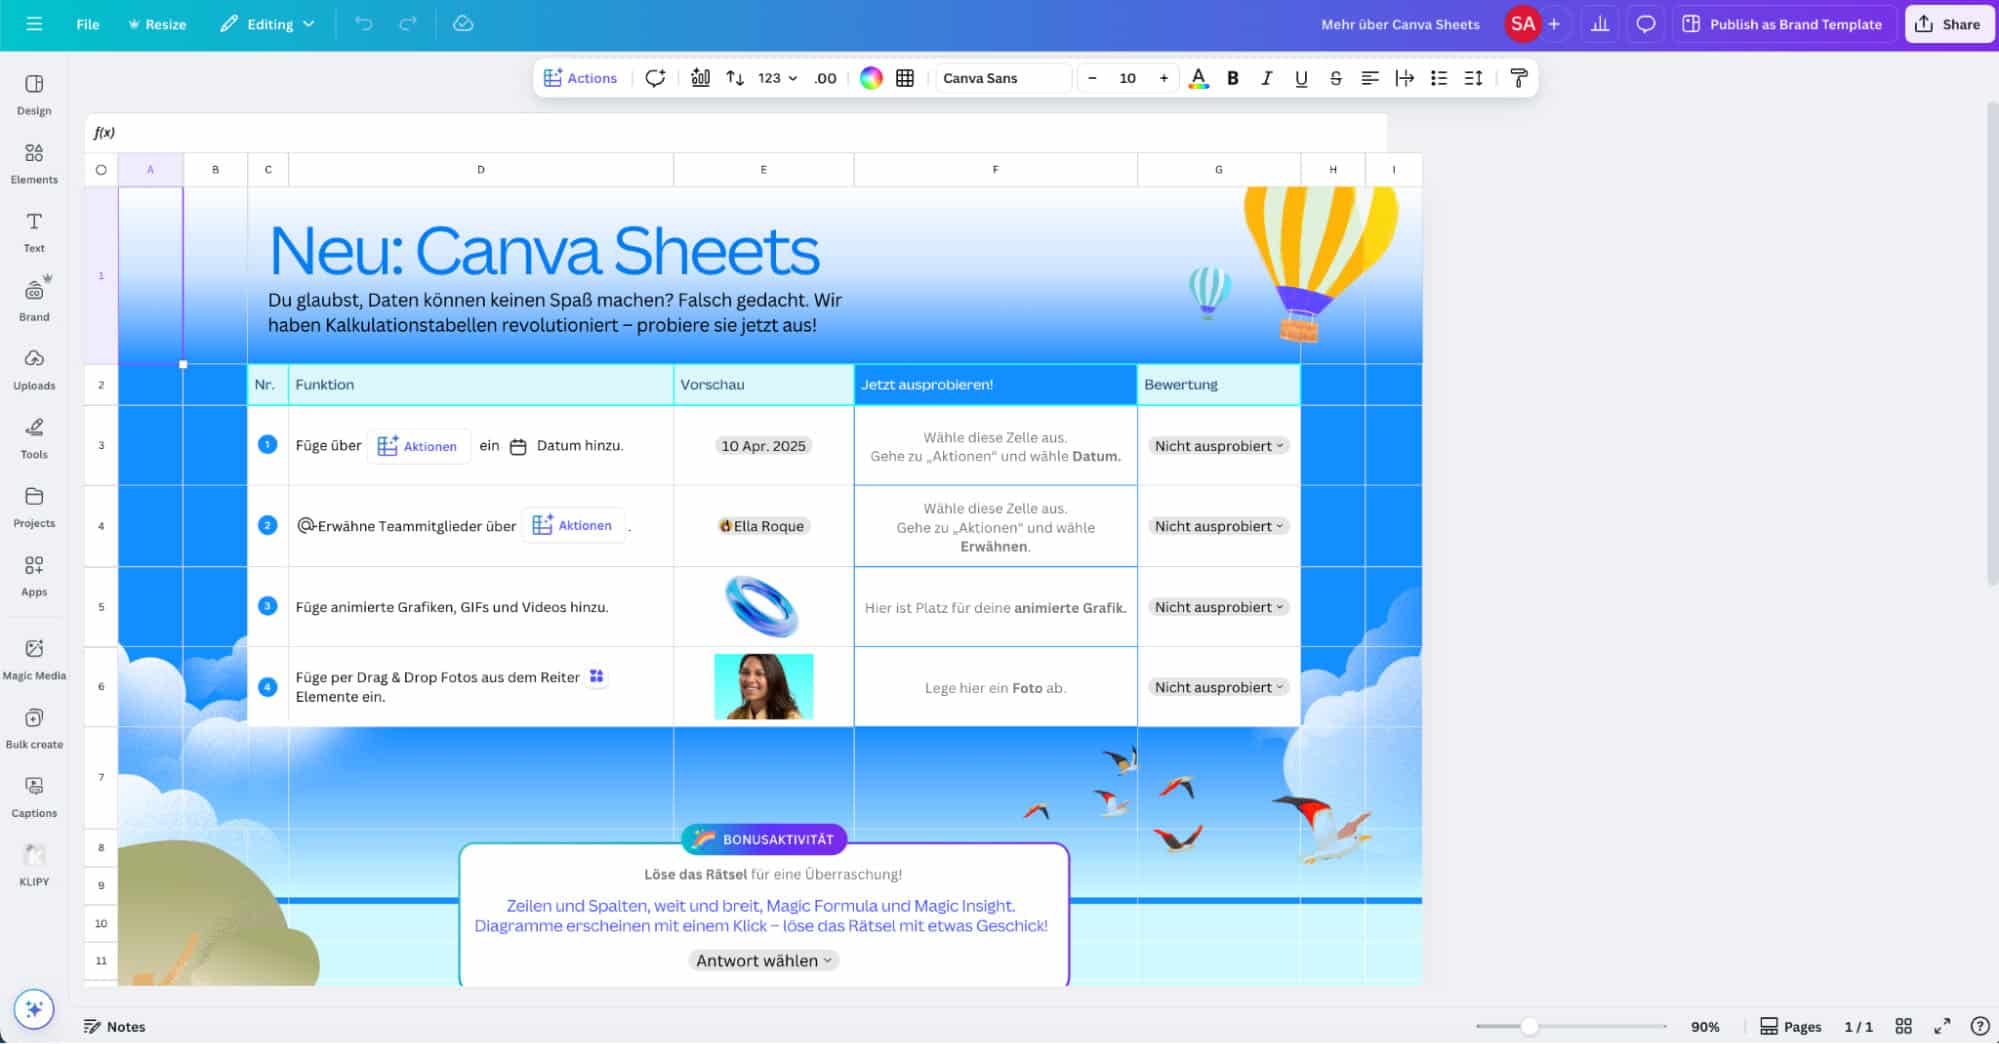
Task: Open the insights bar chart icon in header
Action: [x=1600, y=24]
